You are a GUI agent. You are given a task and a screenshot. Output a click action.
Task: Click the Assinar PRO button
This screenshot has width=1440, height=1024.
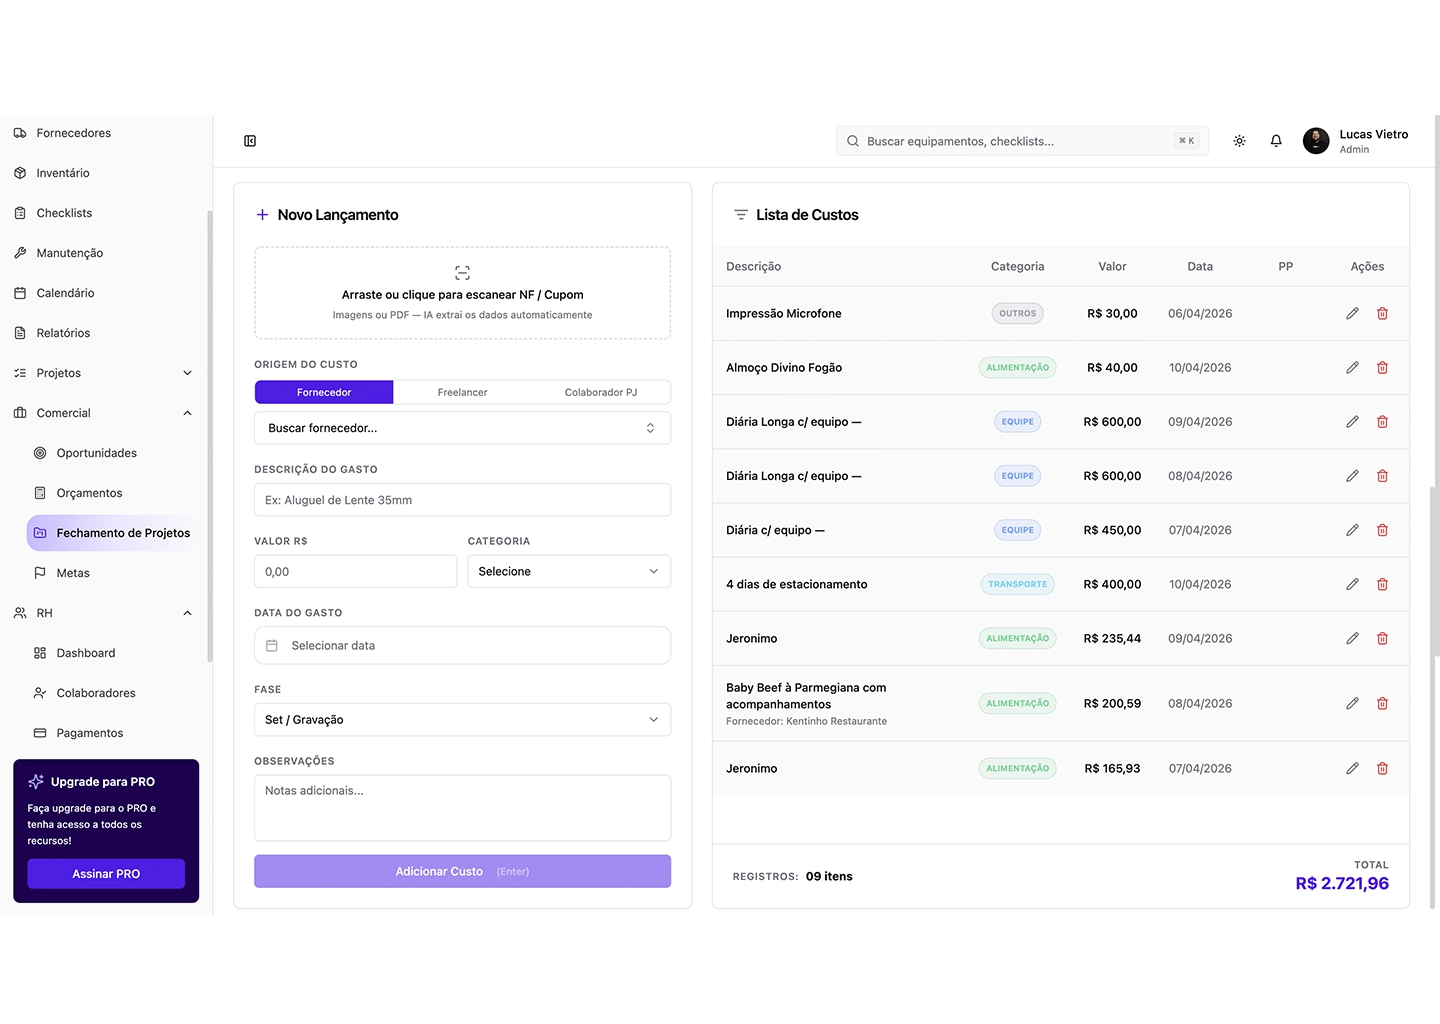tap(106, 874)
